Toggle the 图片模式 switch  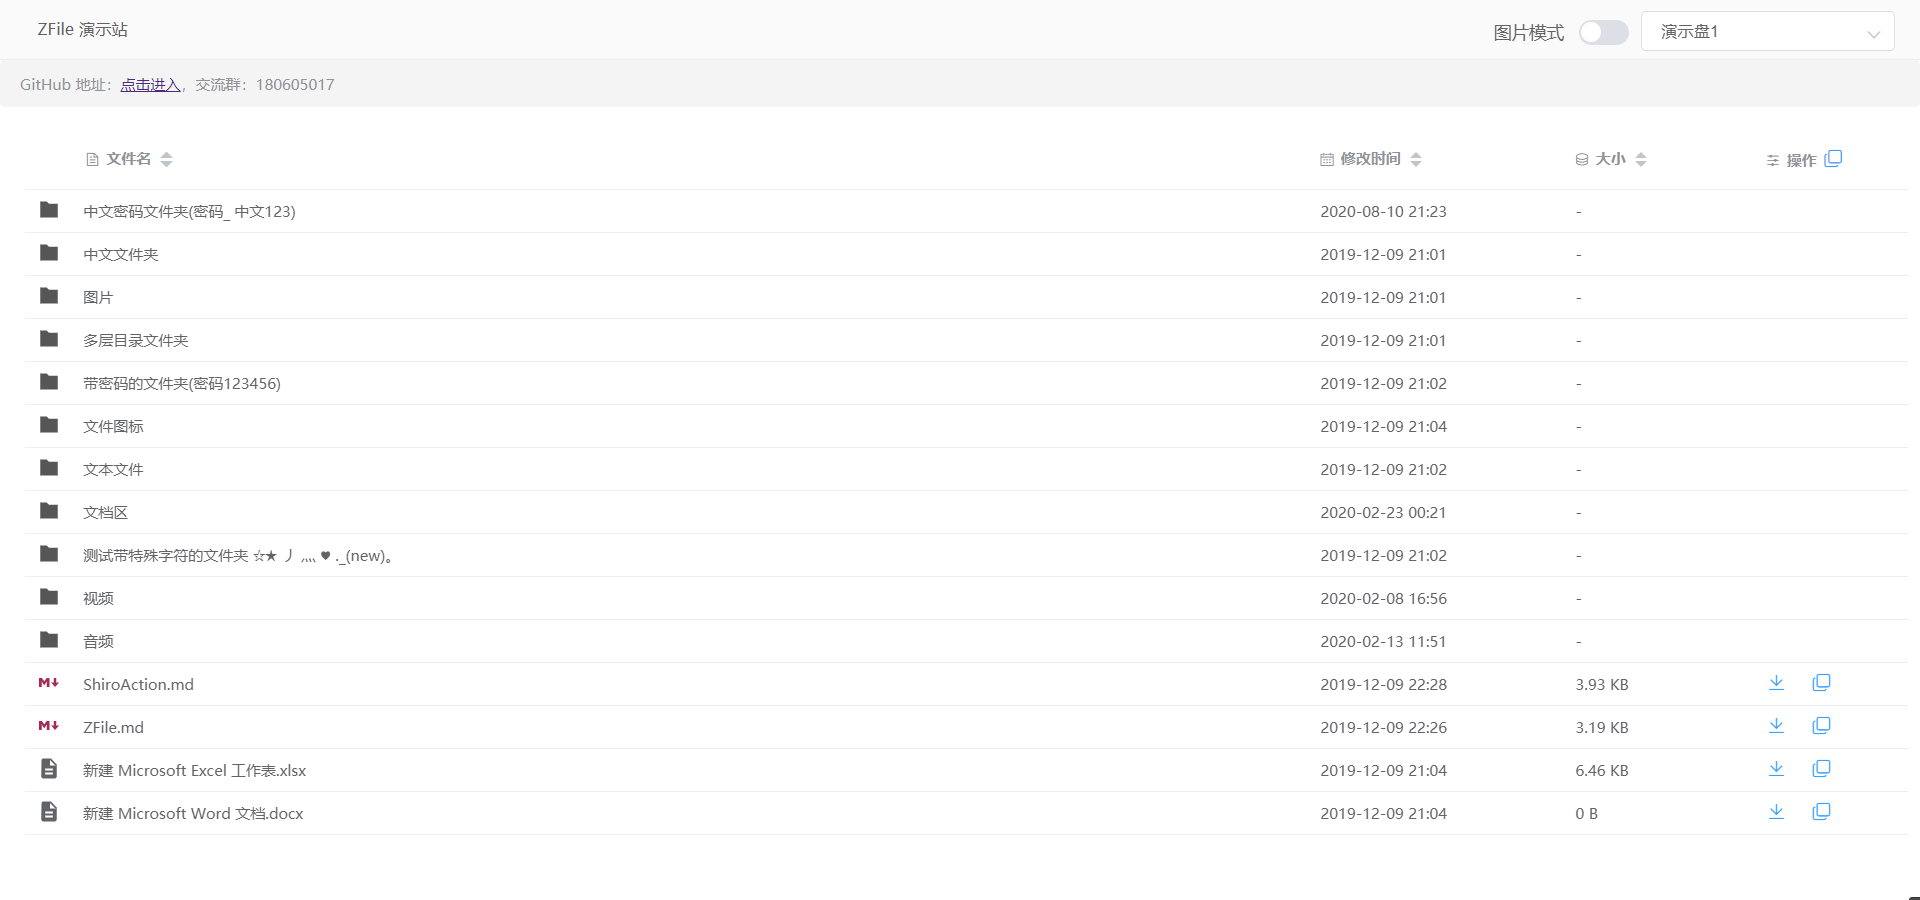pyautogui.click(x=1604, y=33)
